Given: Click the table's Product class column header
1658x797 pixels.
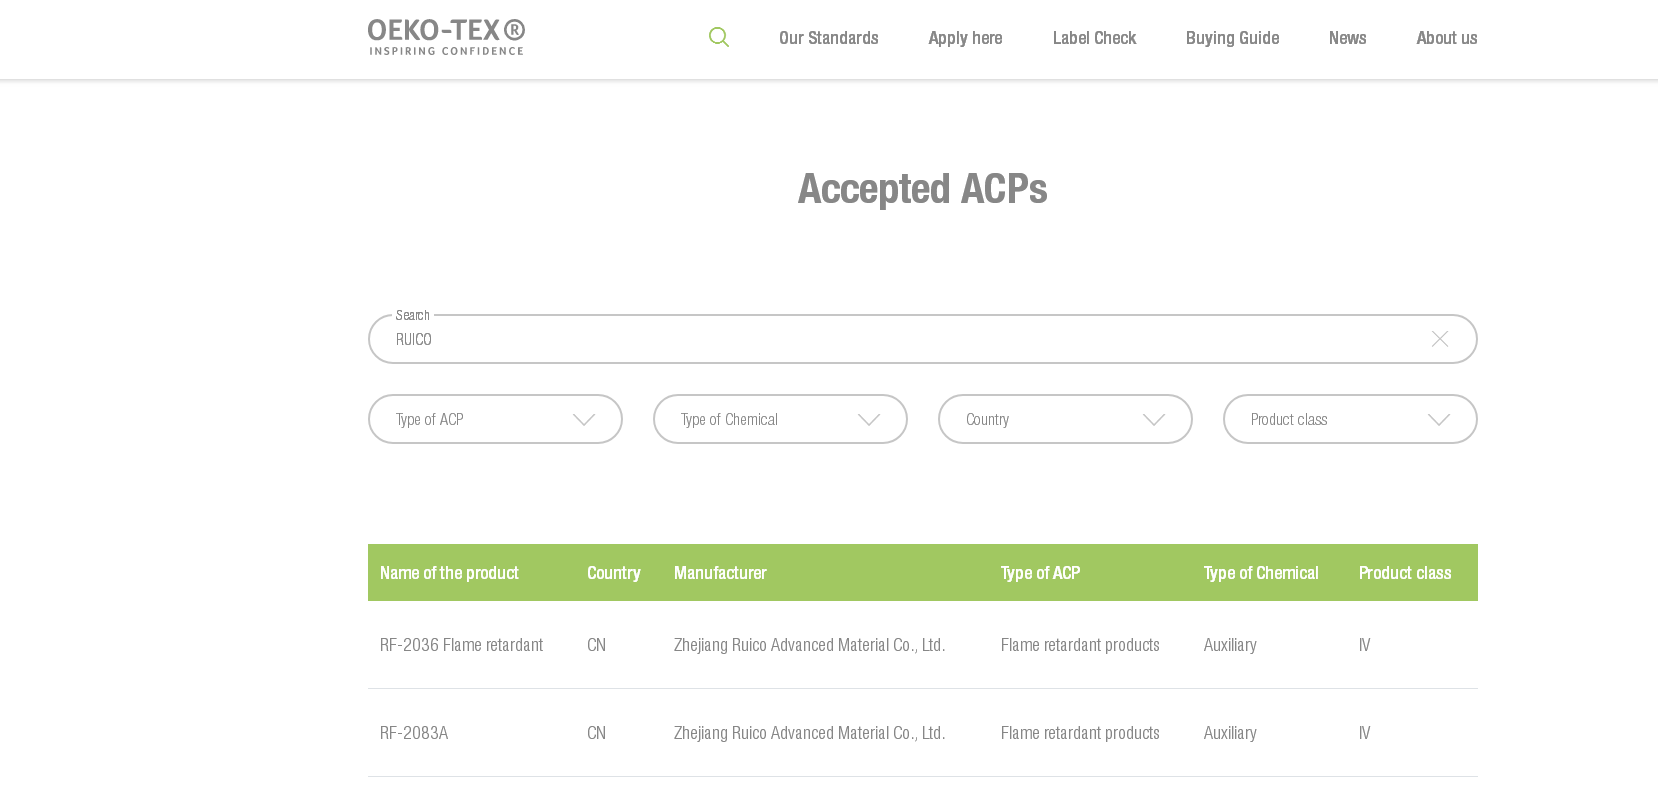Looking at the screenshot, I should point(1404,573).
